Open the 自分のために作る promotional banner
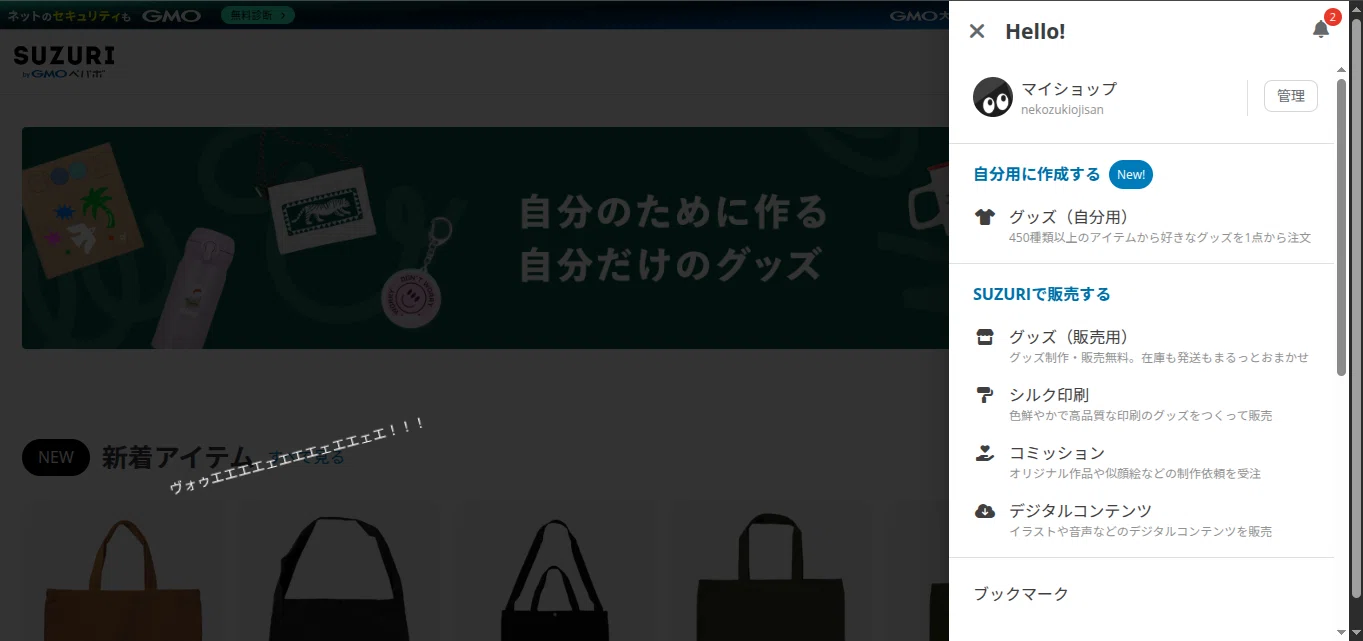Viewport: 1363px width, 641px height. coord(485,238)
